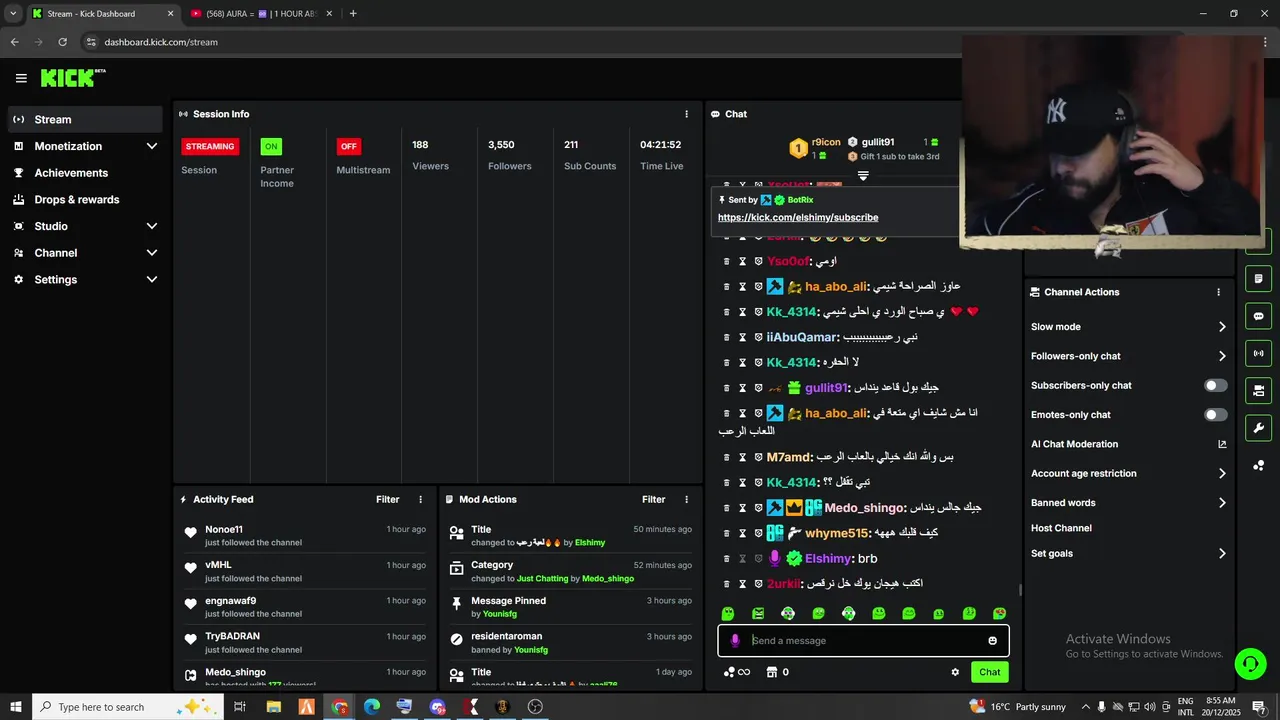Click the broadcast signal icon in right sidebar
Image resolution: width=1280 pixels, height=720 pixels.
click(1258, 353)
